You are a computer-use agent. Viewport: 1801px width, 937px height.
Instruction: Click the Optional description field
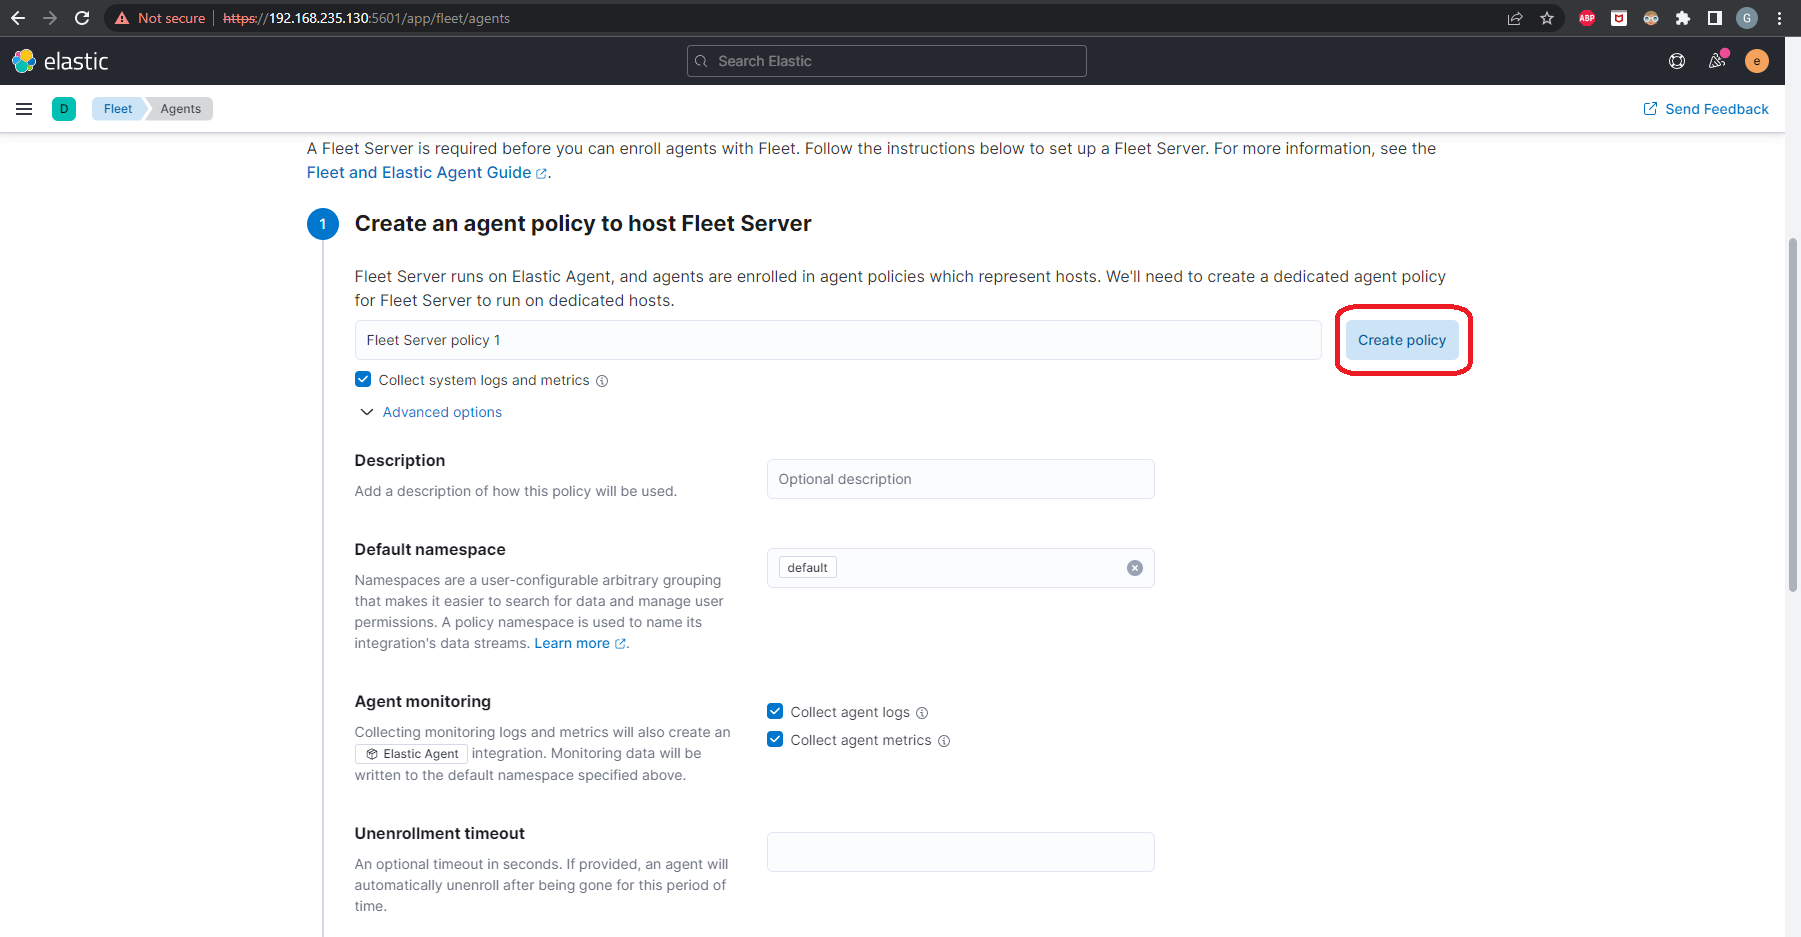coord(960,479)
